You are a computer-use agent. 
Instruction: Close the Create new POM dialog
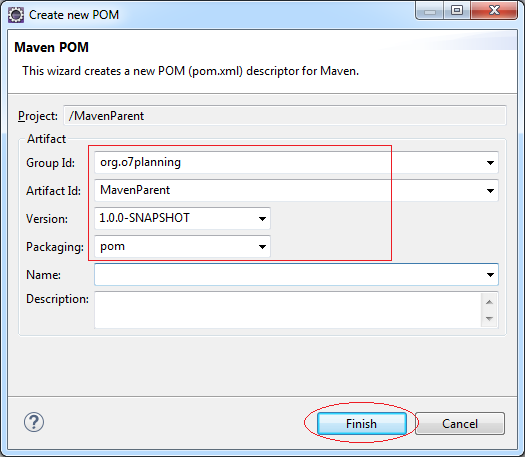[x=494, y=10]
